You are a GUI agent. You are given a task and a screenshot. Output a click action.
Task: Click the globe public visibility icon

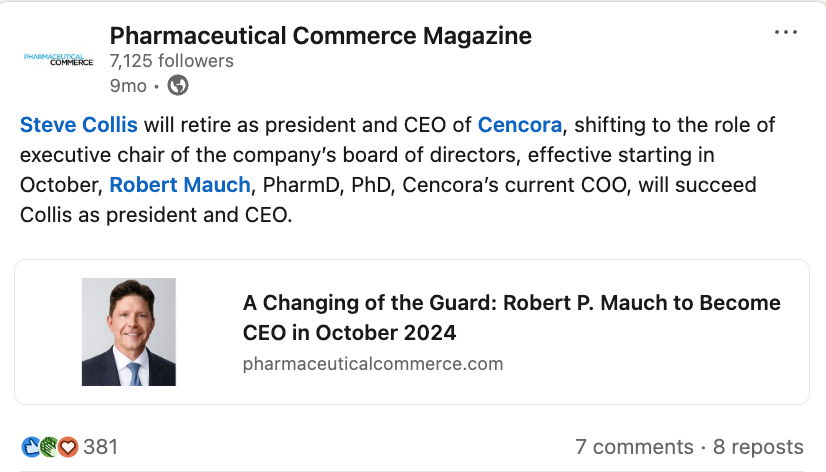pos(178,86)
